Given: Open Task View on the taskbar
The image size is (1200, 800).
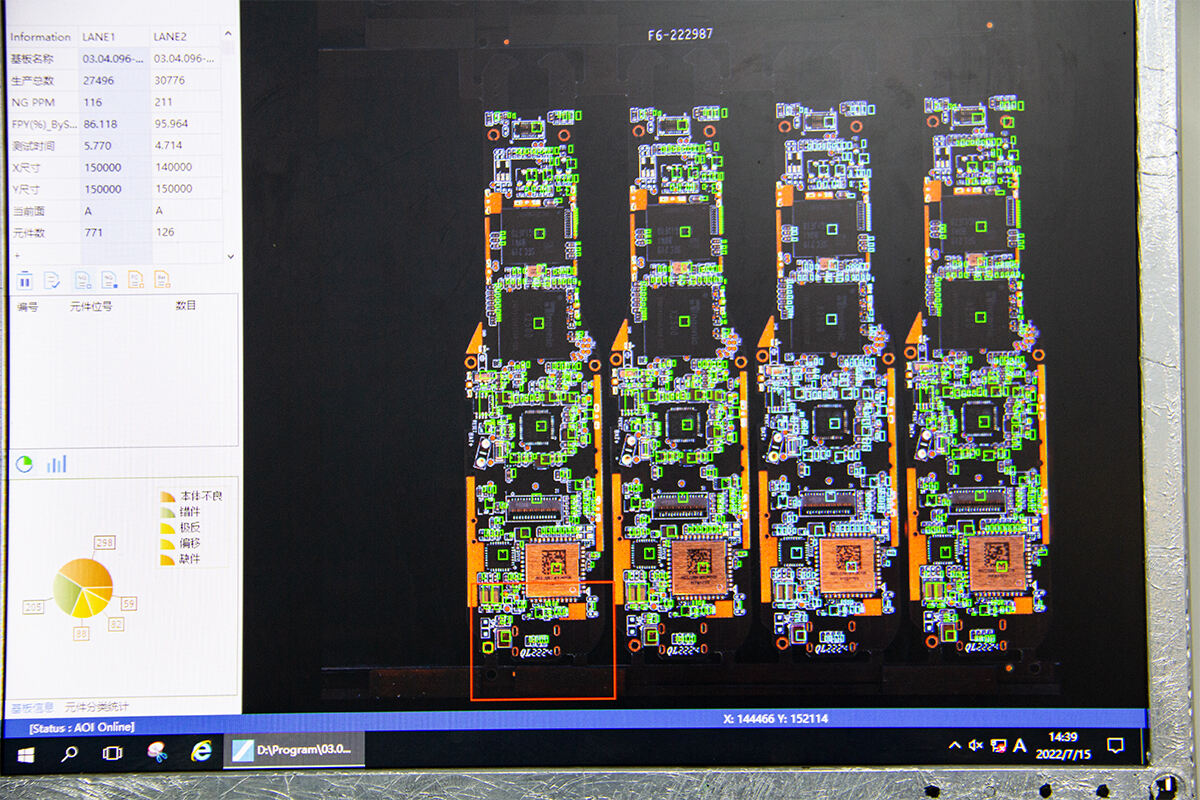Looking at the screenshot, I should pyautogui.click(x=112, y=752).
